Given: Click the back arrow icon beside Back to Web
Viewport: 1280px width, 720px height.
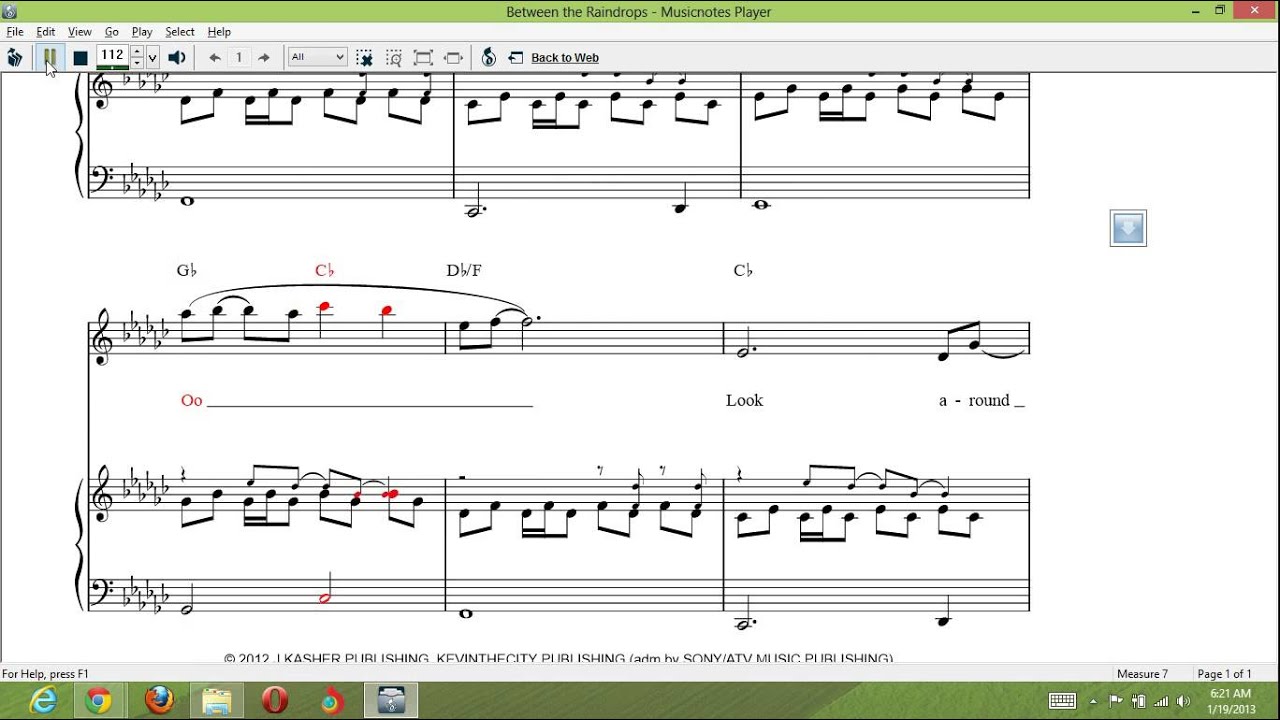Looking at the screenshot, I should click(x=516, y=58).
